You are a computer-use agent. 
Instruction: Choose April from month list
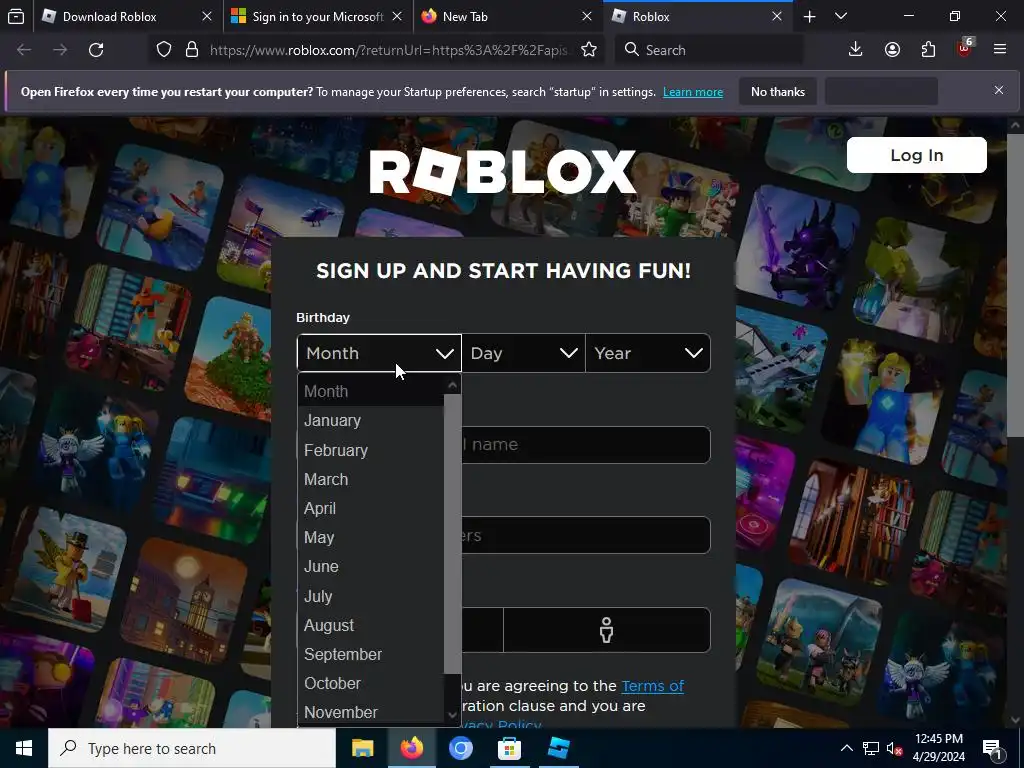pyautogui.click(x=371, y=508)
